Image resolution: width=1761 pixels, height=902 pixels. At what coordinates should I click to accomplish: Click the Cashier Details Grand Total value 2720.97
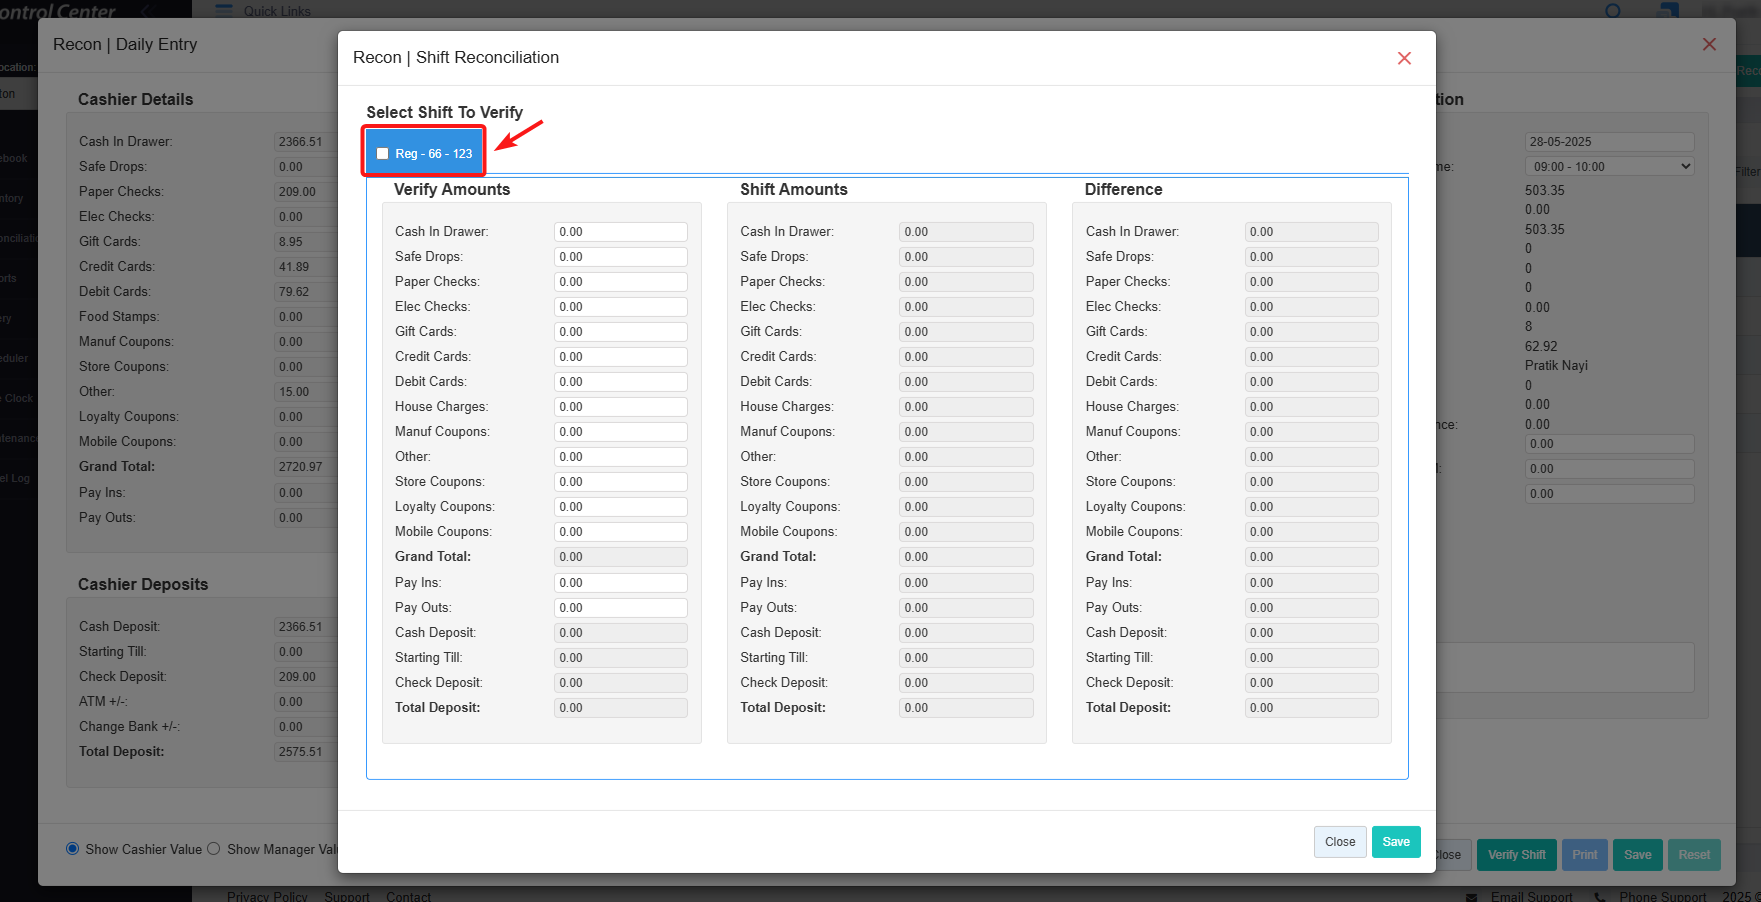(306, 467)
